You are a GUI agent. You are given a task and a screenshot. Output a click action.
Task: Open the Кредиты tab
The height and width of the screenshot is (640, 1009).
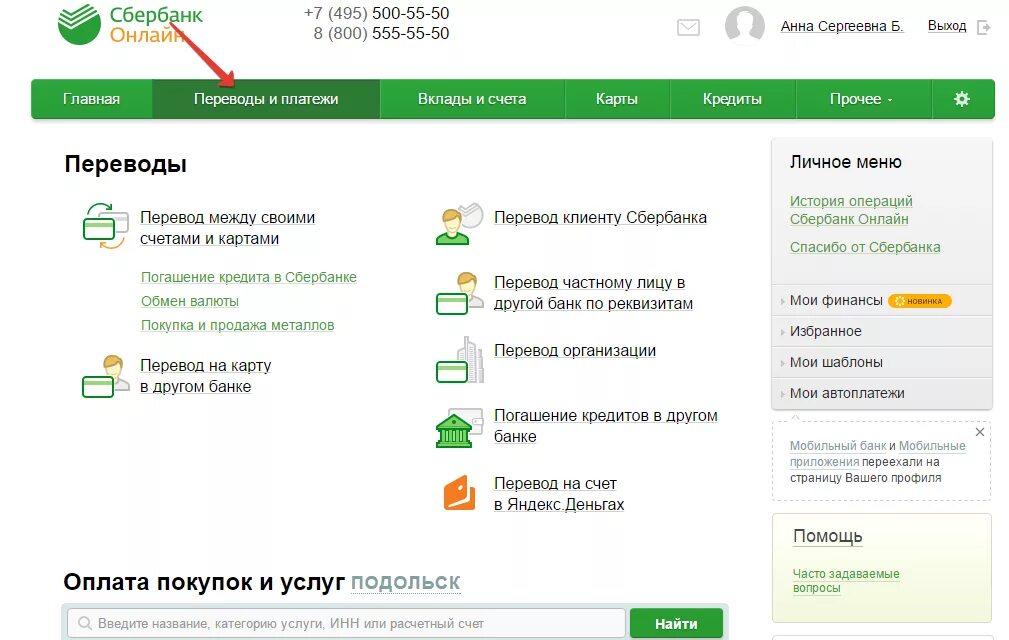click(732, 99)
